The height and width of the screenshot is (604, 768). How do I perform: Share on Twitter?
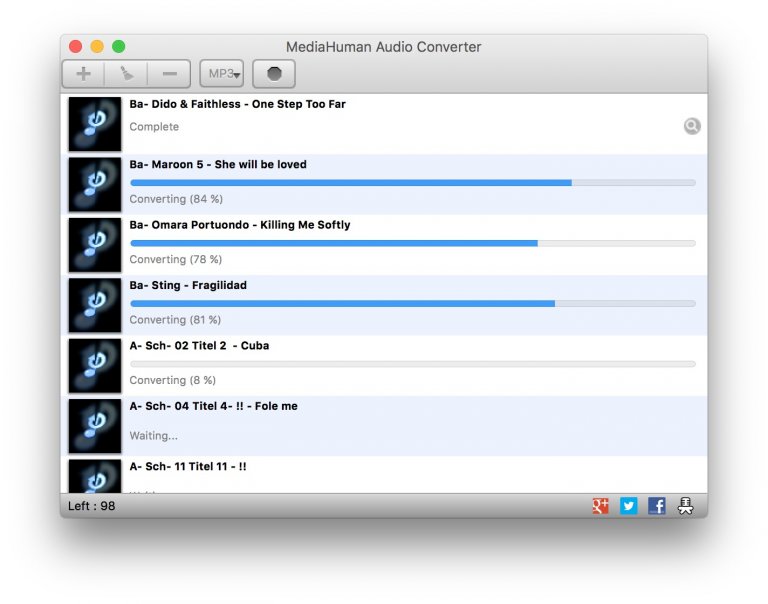(x=628, y=506)
